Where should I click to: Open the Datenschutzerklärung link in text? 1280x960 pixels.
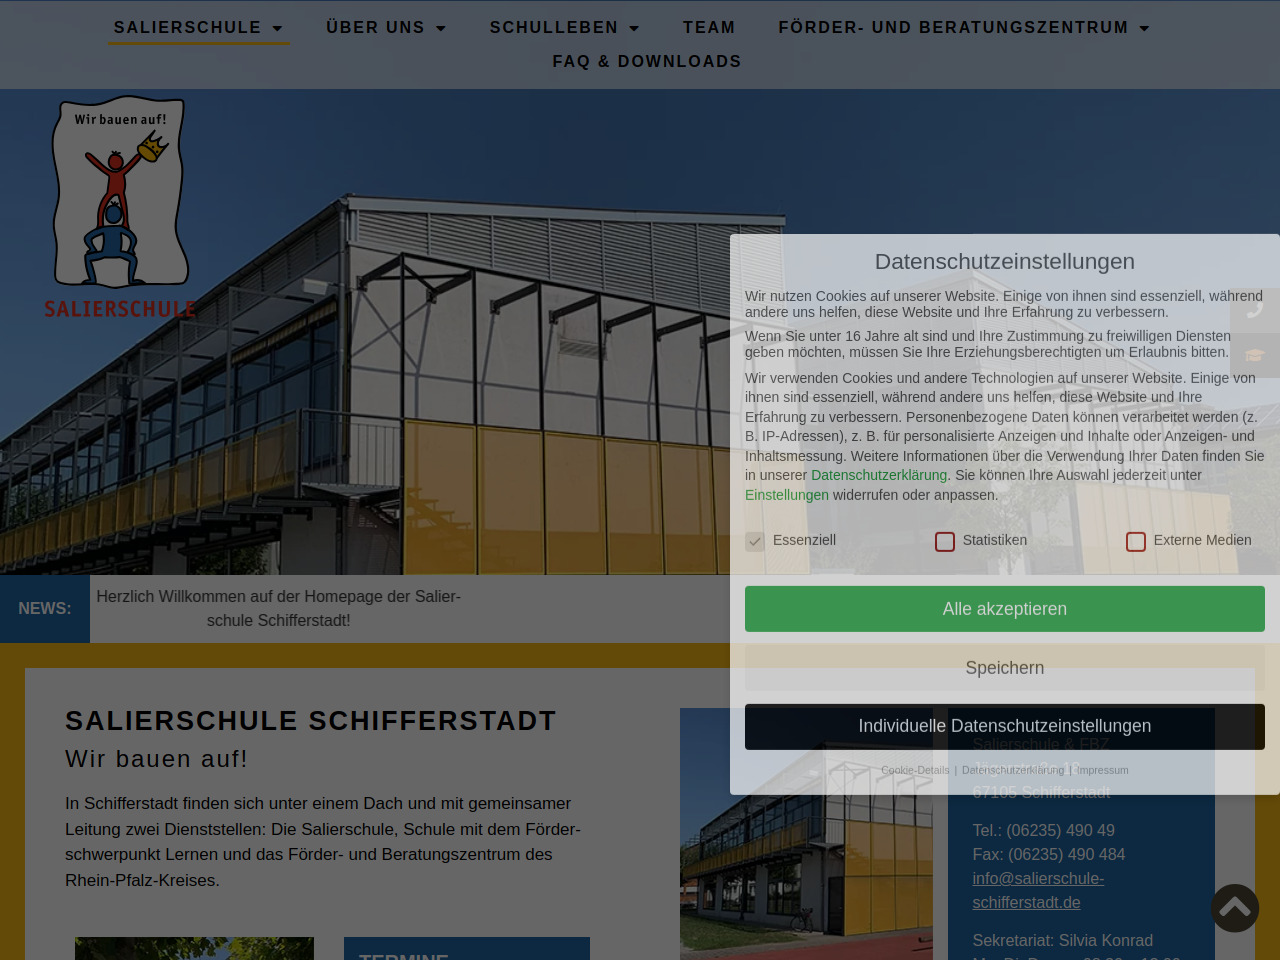pos(878,475)
